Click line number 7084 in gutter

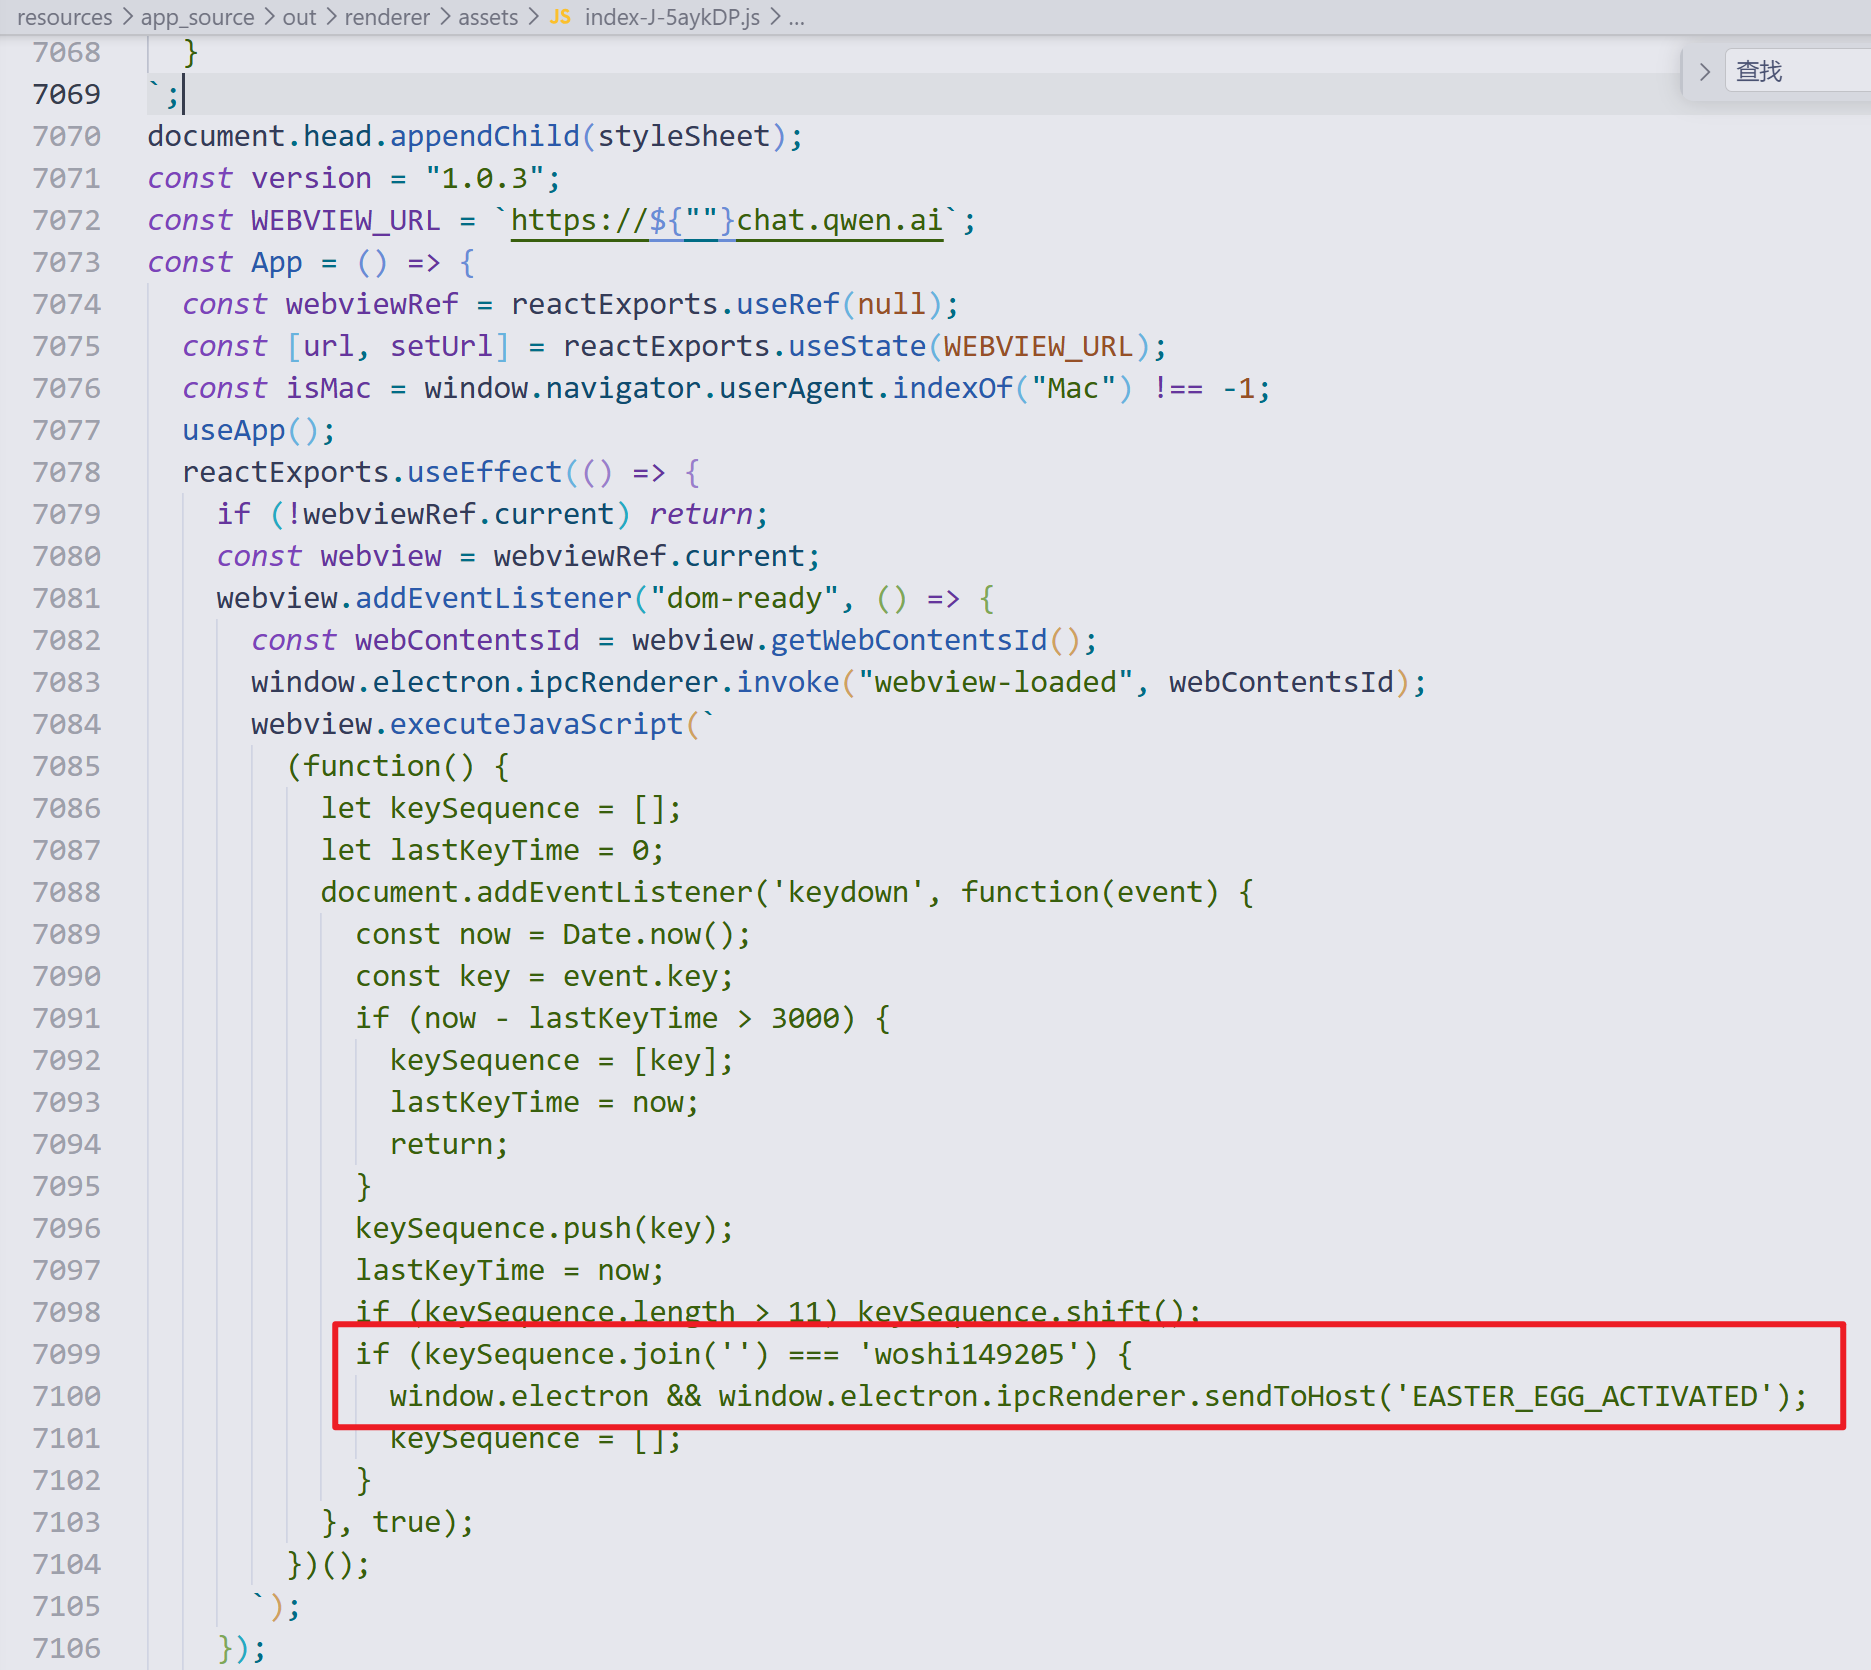(x=66, y=724)
